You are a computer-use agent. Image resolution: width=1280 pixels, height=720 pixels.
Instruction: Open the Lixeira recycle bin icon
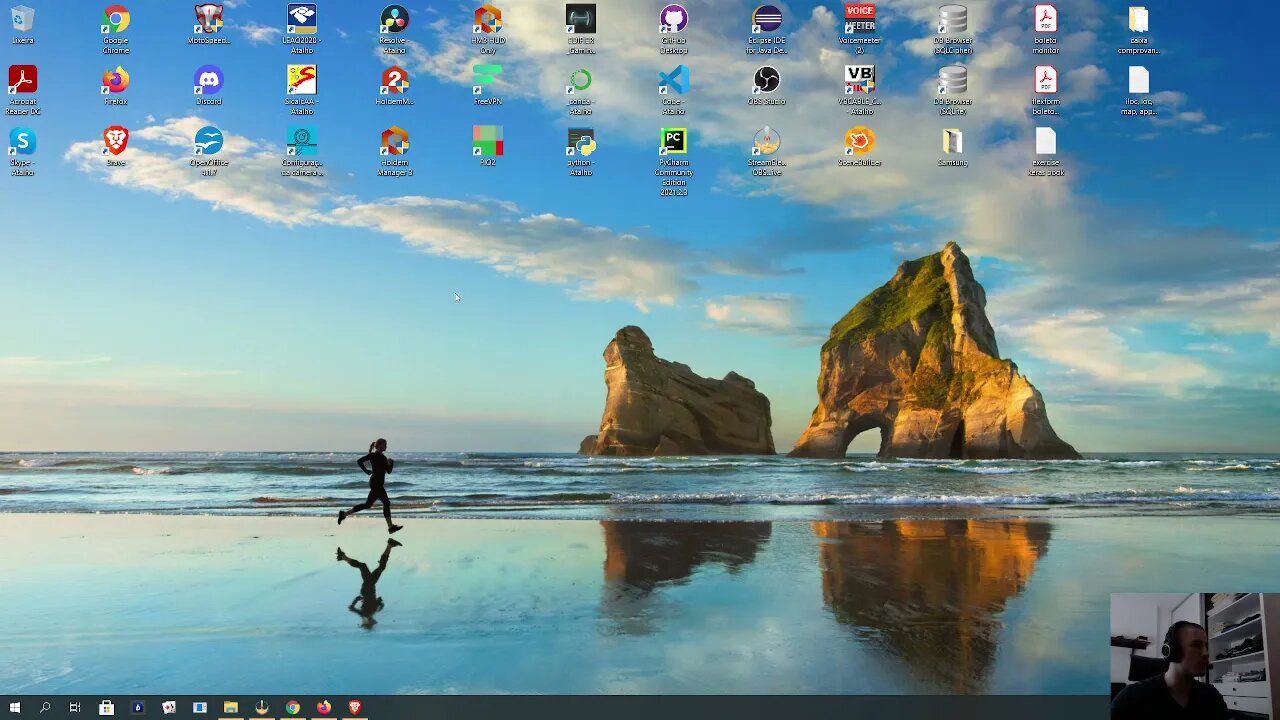point(22,26)
